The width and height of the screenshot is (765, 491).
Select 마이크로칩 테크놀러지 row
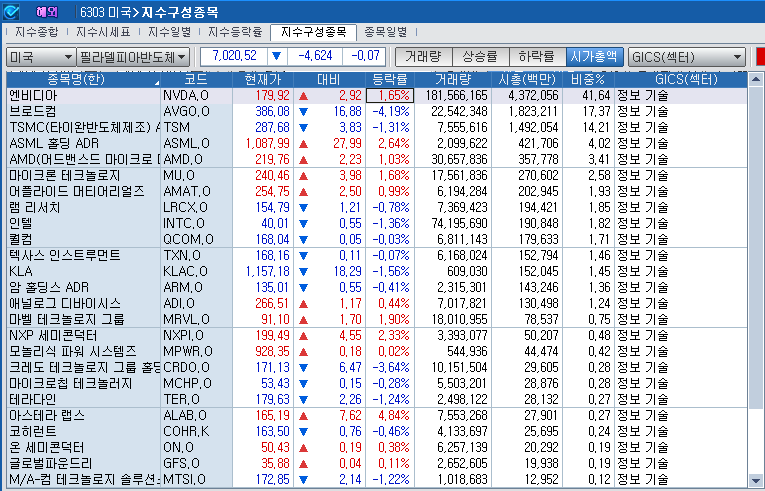(377, 384)
